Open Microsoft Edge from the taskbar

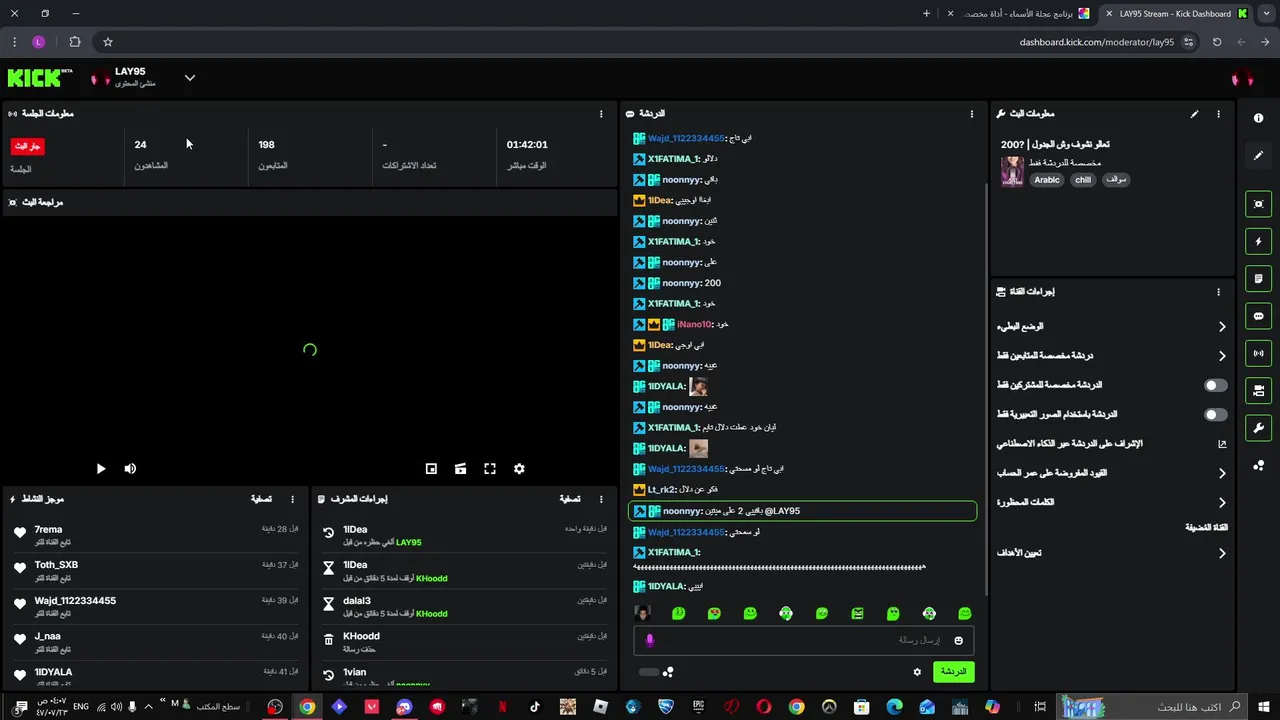pyautogui.click(x=894, y=707)
